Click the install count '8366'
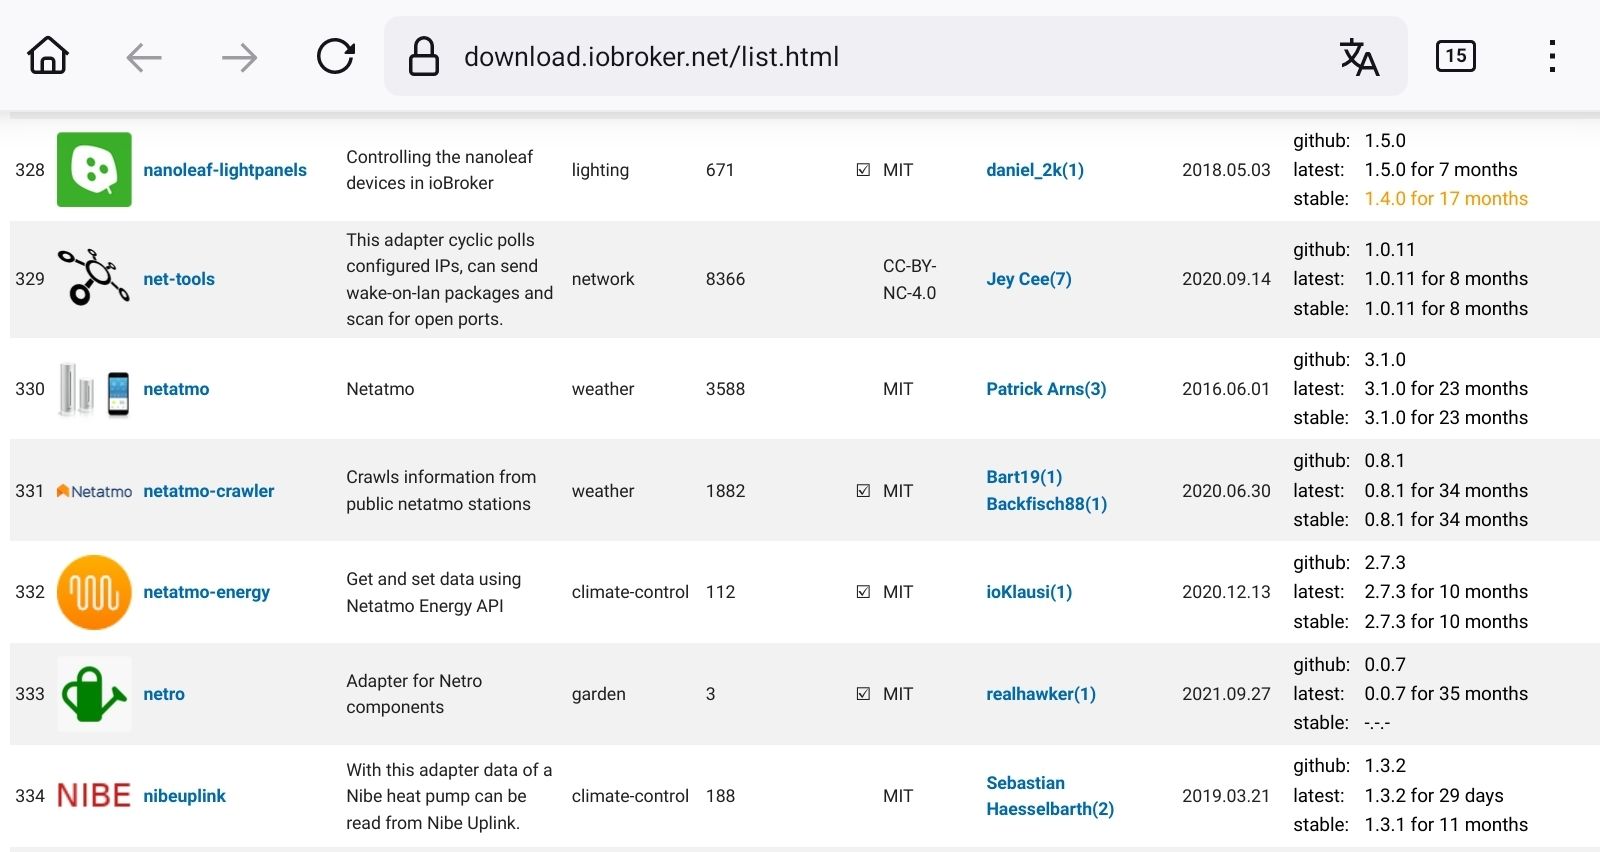 click(725, 279)
